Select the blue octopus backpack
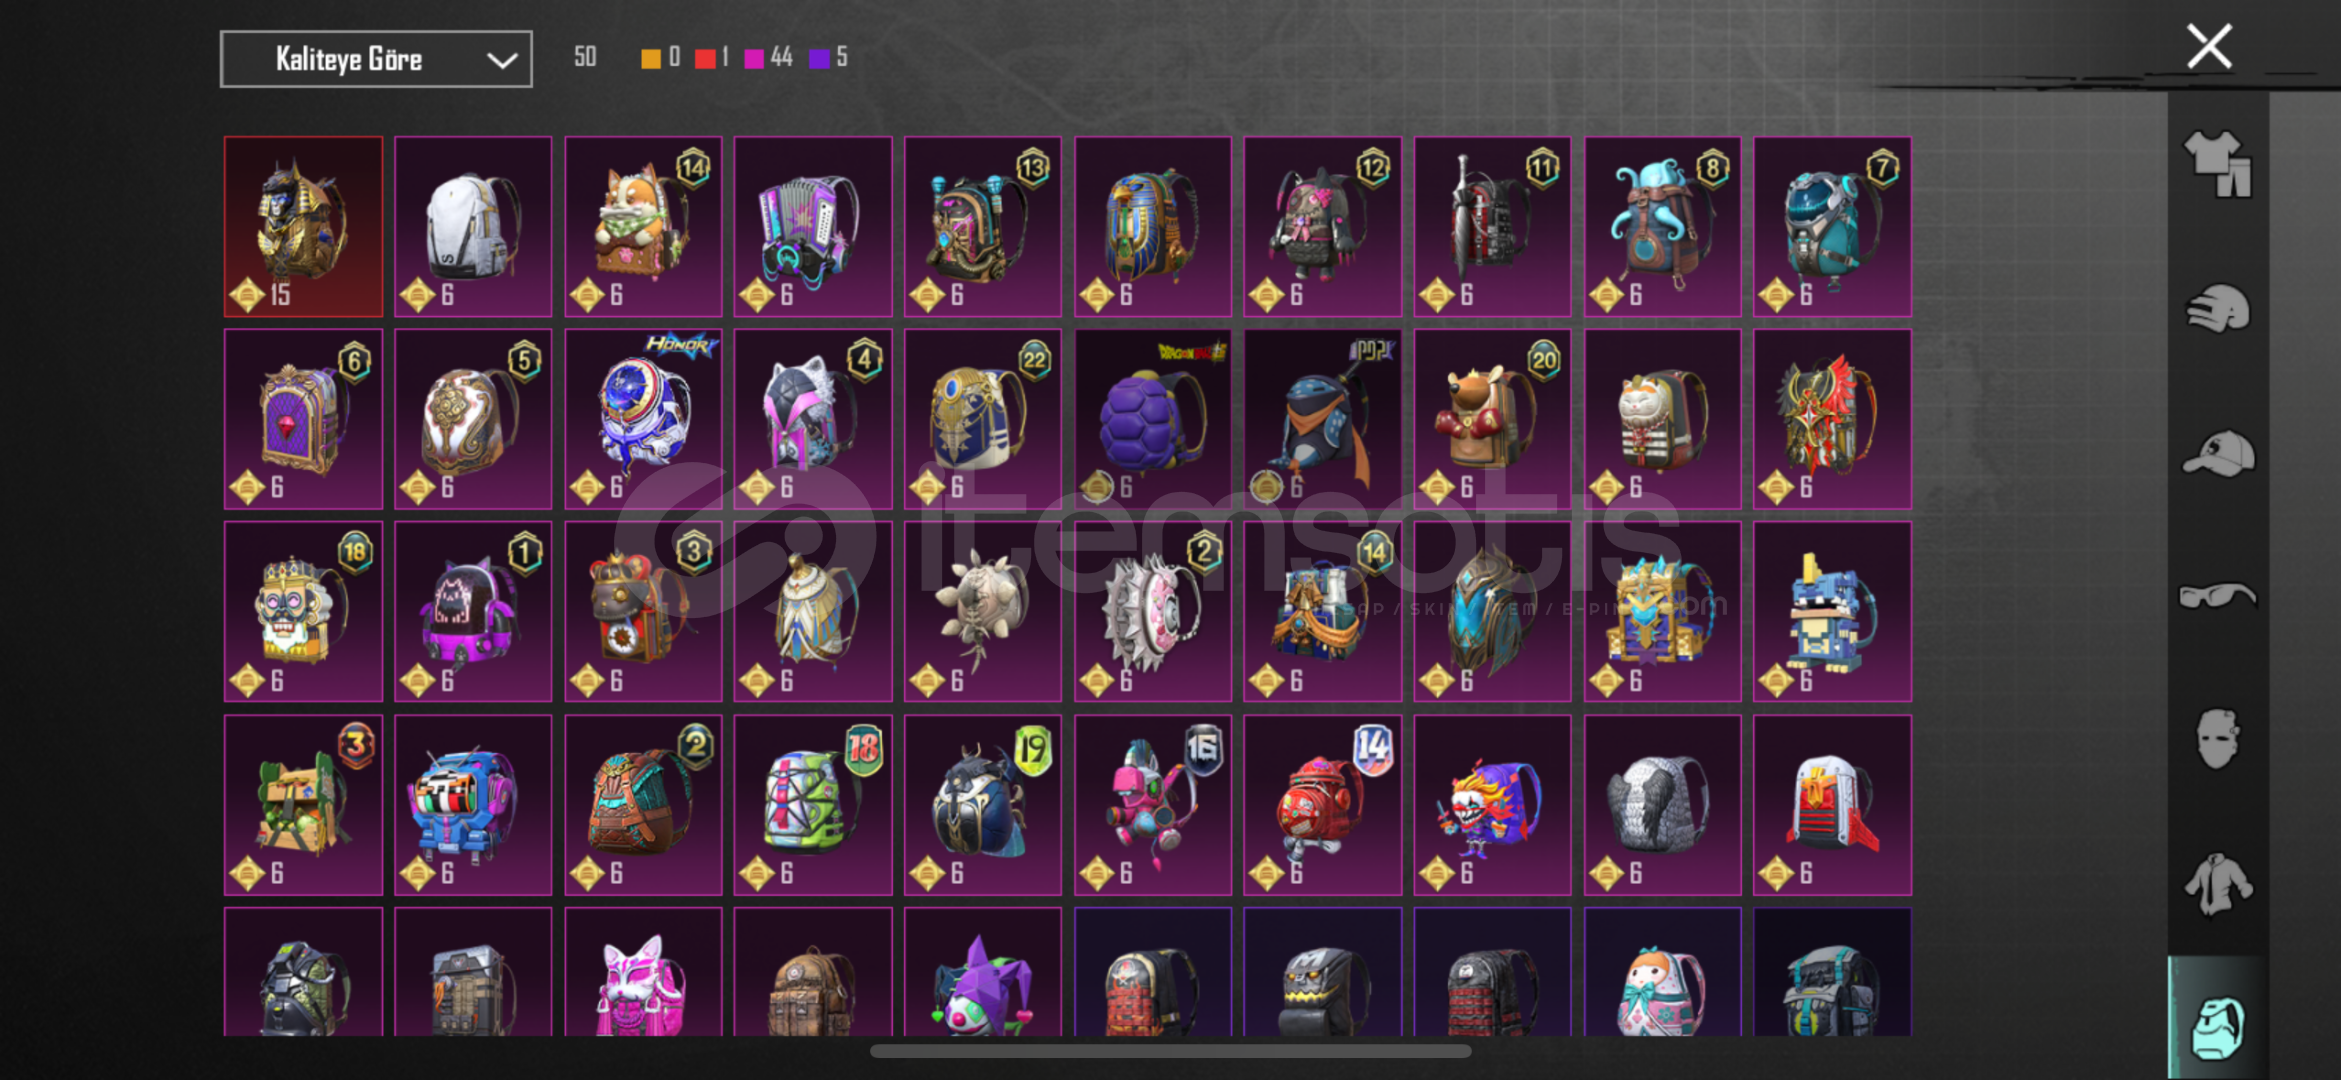 click(1662, 227)
